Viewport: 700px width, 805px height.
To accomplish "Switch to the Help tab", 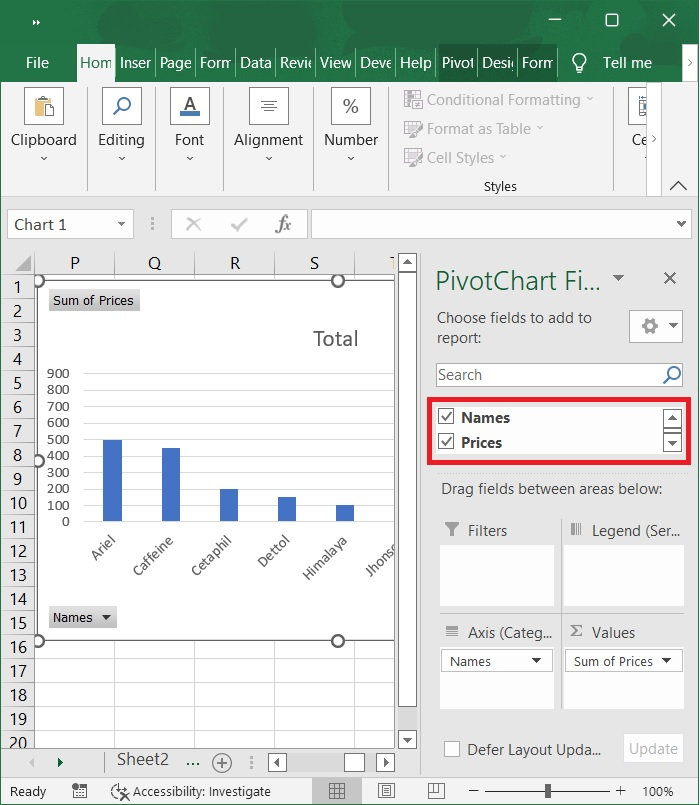I will (415, 63).
